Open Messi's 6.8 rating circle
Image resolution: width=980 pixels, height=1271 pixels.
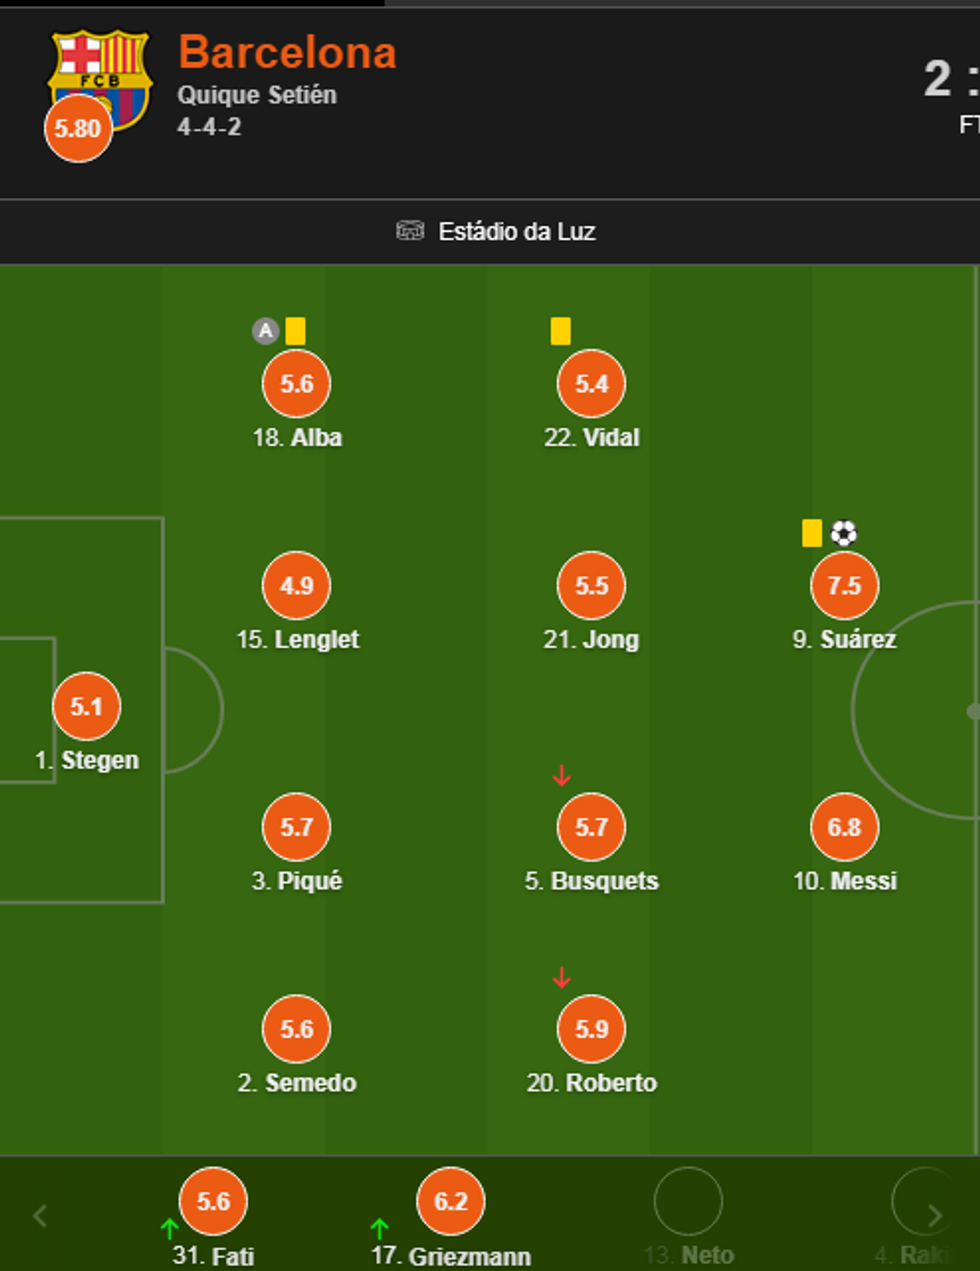coord(844,827)
